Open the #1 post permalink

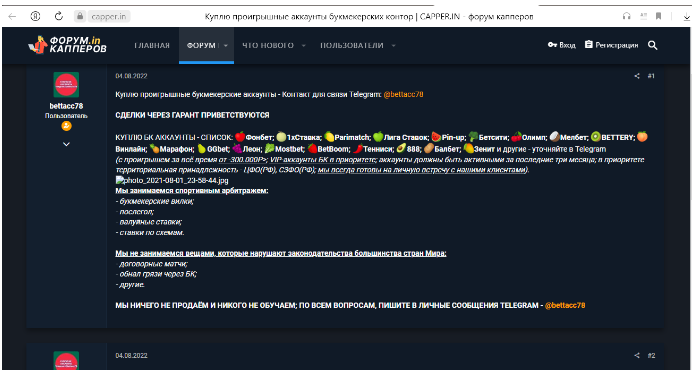click(651, 76)
